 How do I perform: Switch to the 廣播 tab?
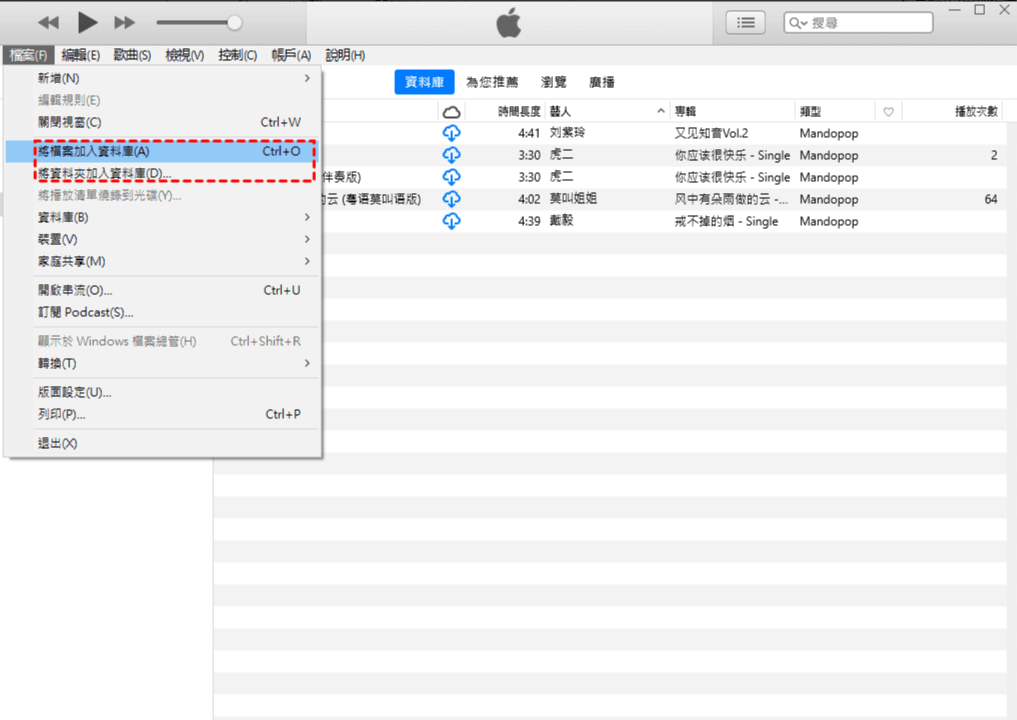pyautogui.click(x=601, y=82)
